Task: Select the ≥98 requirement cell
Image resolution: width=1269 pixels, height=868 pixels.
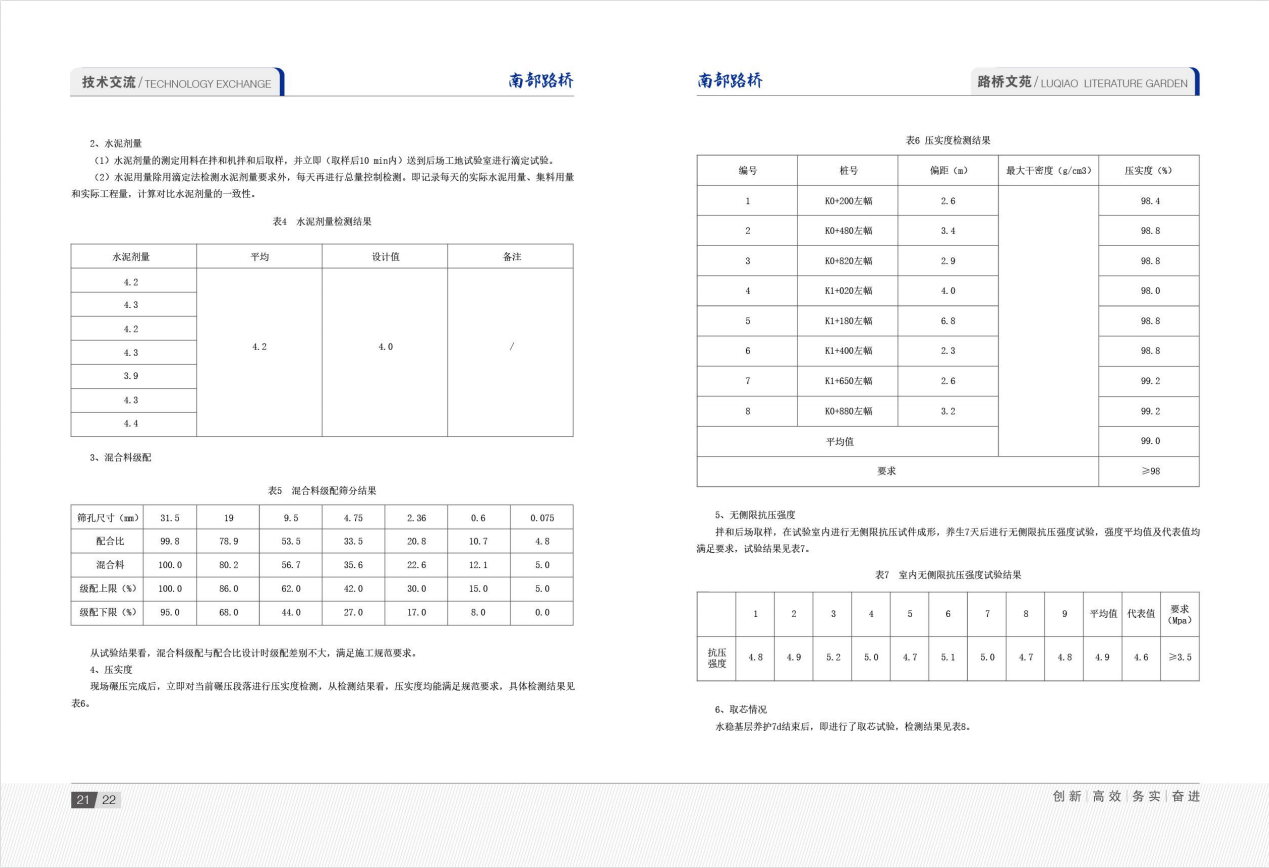Action: (1149, 471)
